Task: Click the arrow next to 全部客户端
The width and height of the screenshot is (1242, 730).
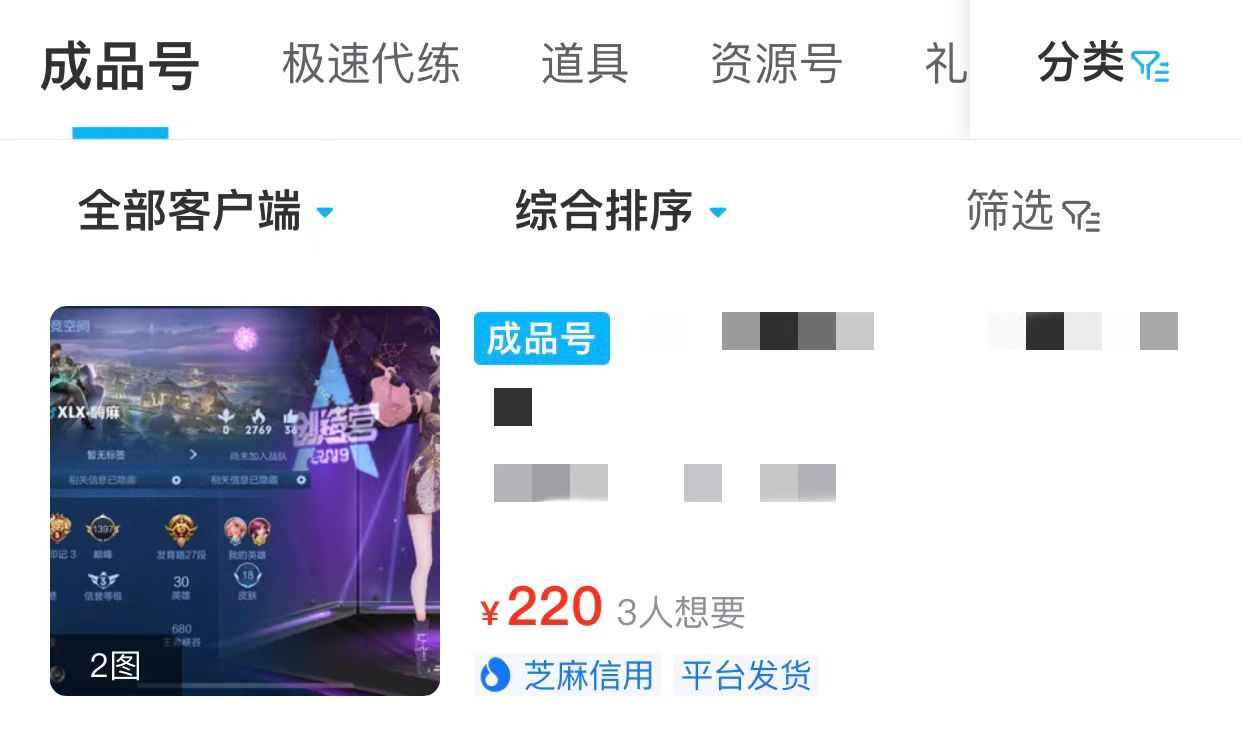Action: (324, 213)
